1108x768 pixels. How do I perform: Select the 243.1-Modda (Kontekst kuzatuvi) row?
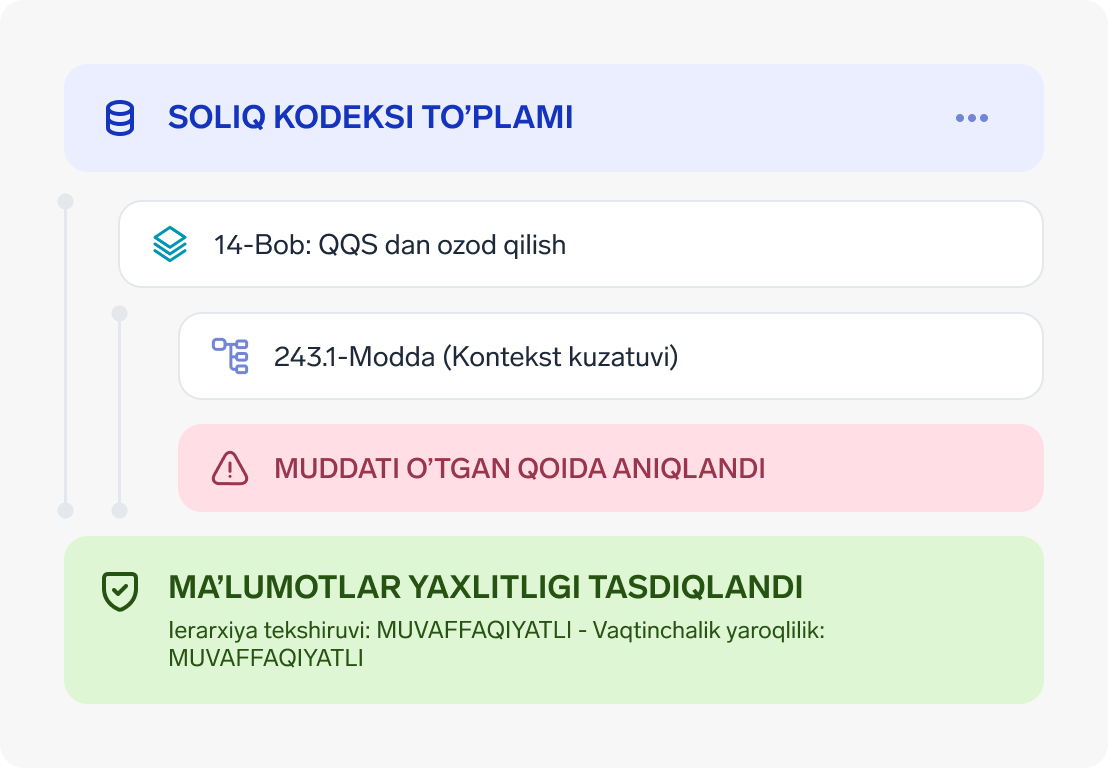point(610,356)
